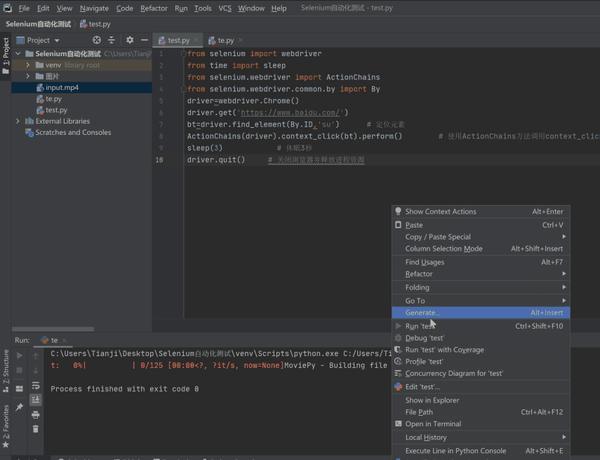Select Generate... in the context menu

[x=421, y=313]
